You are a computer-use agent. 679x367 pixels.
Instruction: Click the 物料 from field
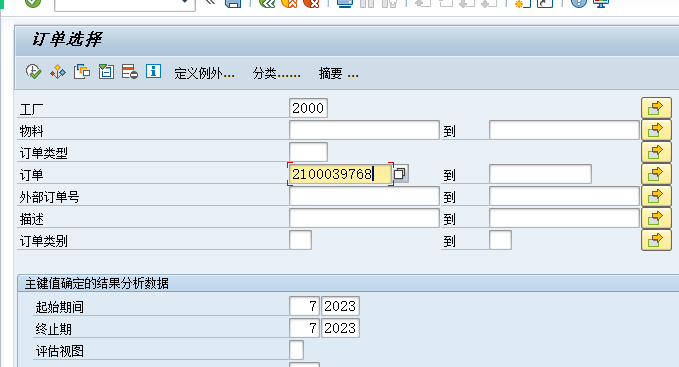pos(364,130)
